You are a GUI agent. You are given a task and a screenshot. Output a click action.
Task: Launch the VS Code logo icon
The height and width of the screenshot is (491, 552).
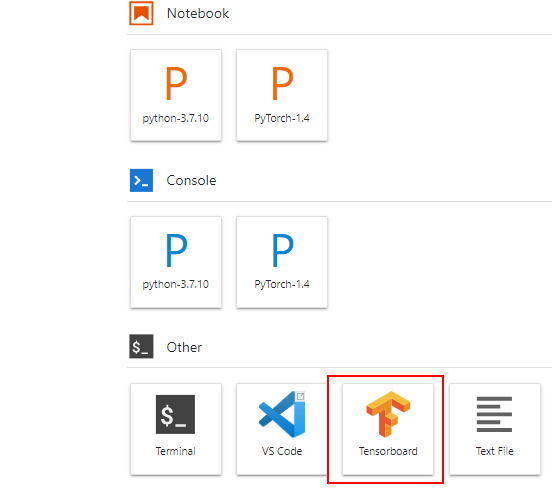[x=282, y=414]
